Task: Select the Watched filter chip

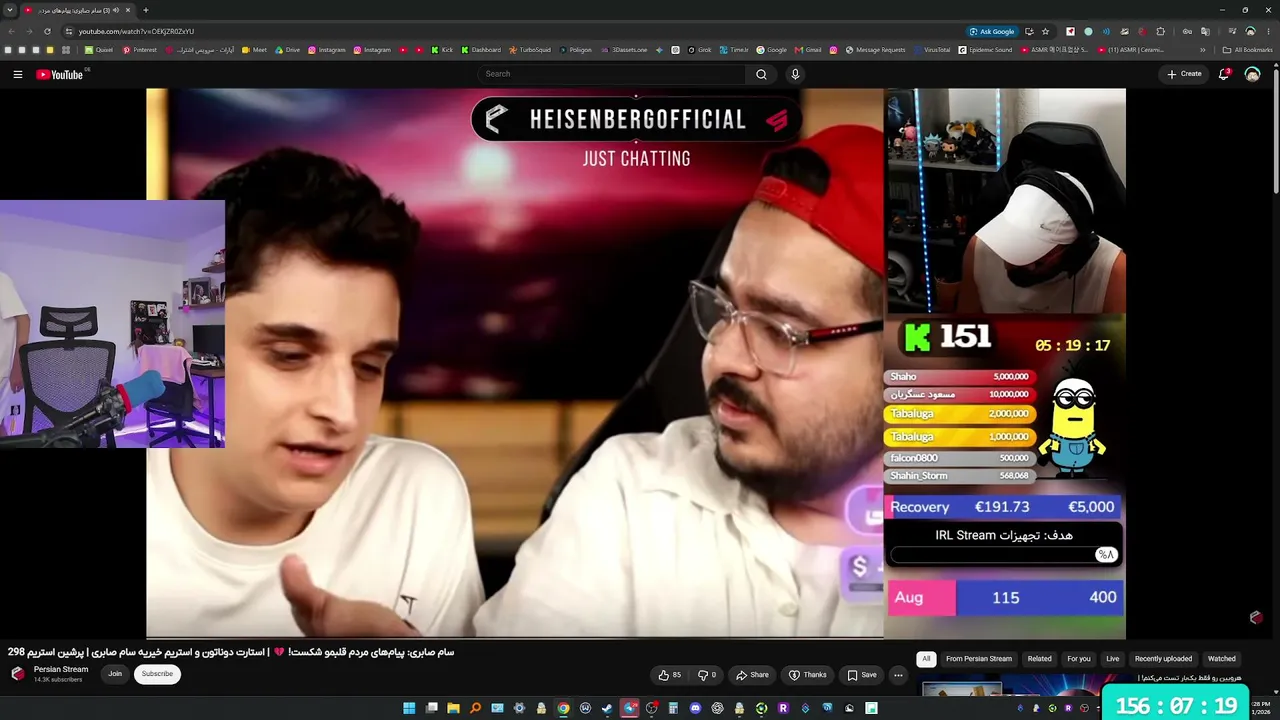Action: coord(1222,659)
